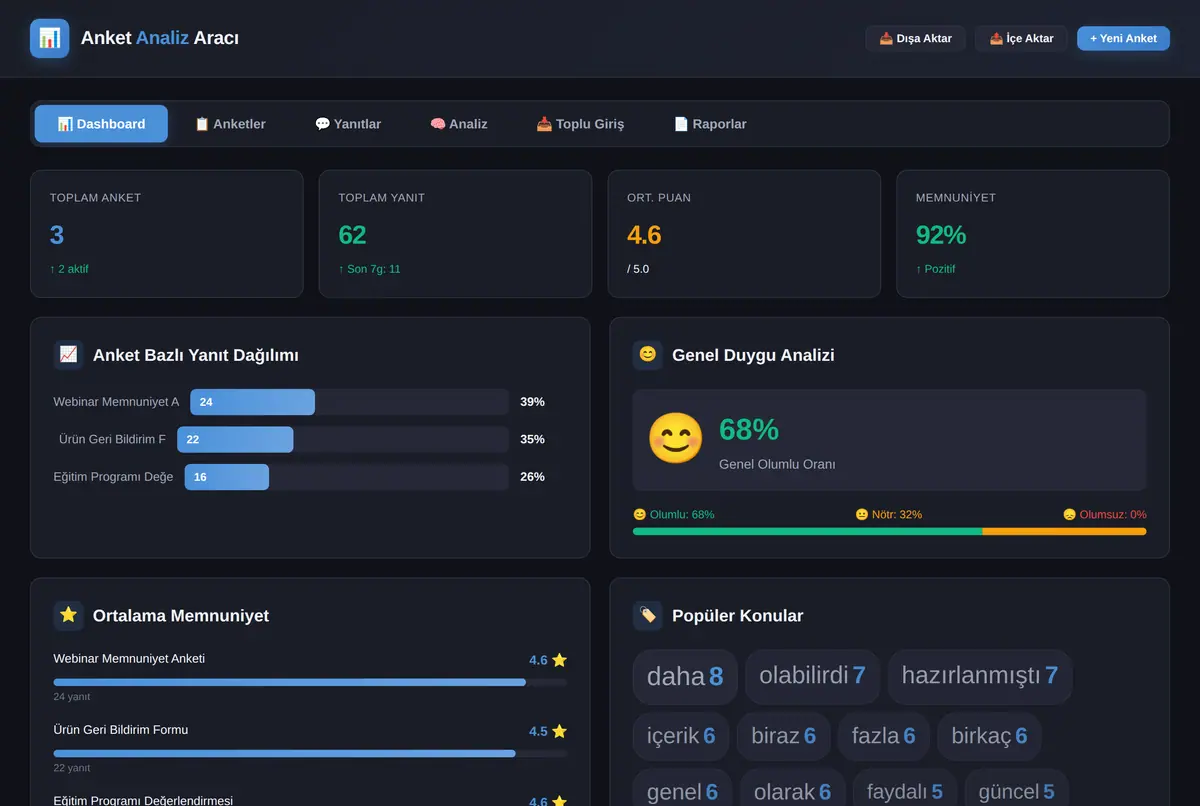Click the Webinar Memnuniyet Anketi rating progress bar

(310, 682)
